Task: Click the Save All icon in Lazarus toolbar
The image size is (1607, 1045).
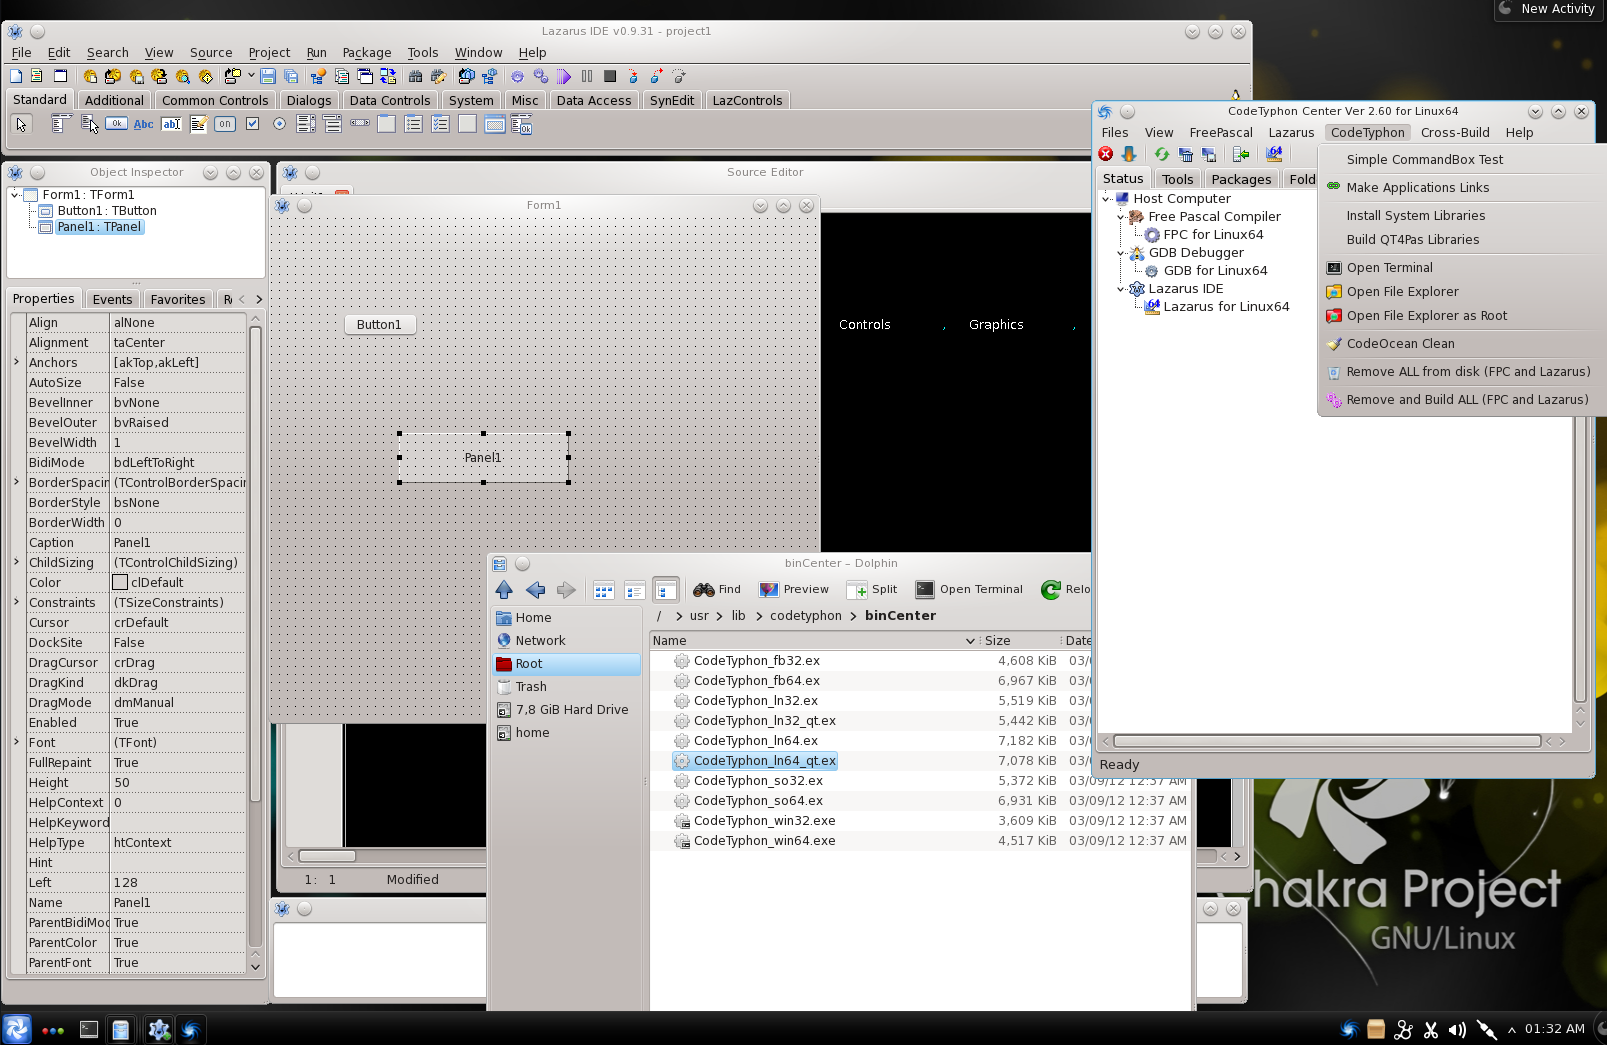Action: click(291, 76)
